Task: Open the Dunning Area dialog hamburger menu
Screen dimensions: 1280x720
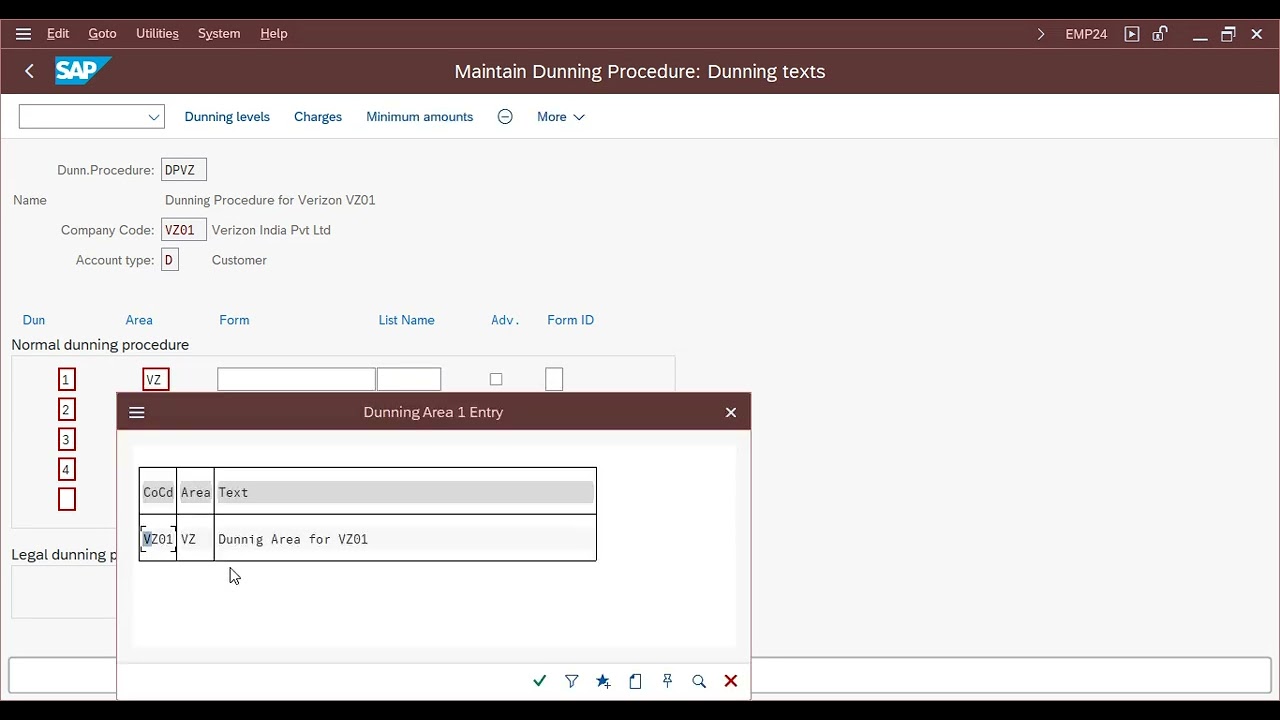Action: tap(137, 412)
